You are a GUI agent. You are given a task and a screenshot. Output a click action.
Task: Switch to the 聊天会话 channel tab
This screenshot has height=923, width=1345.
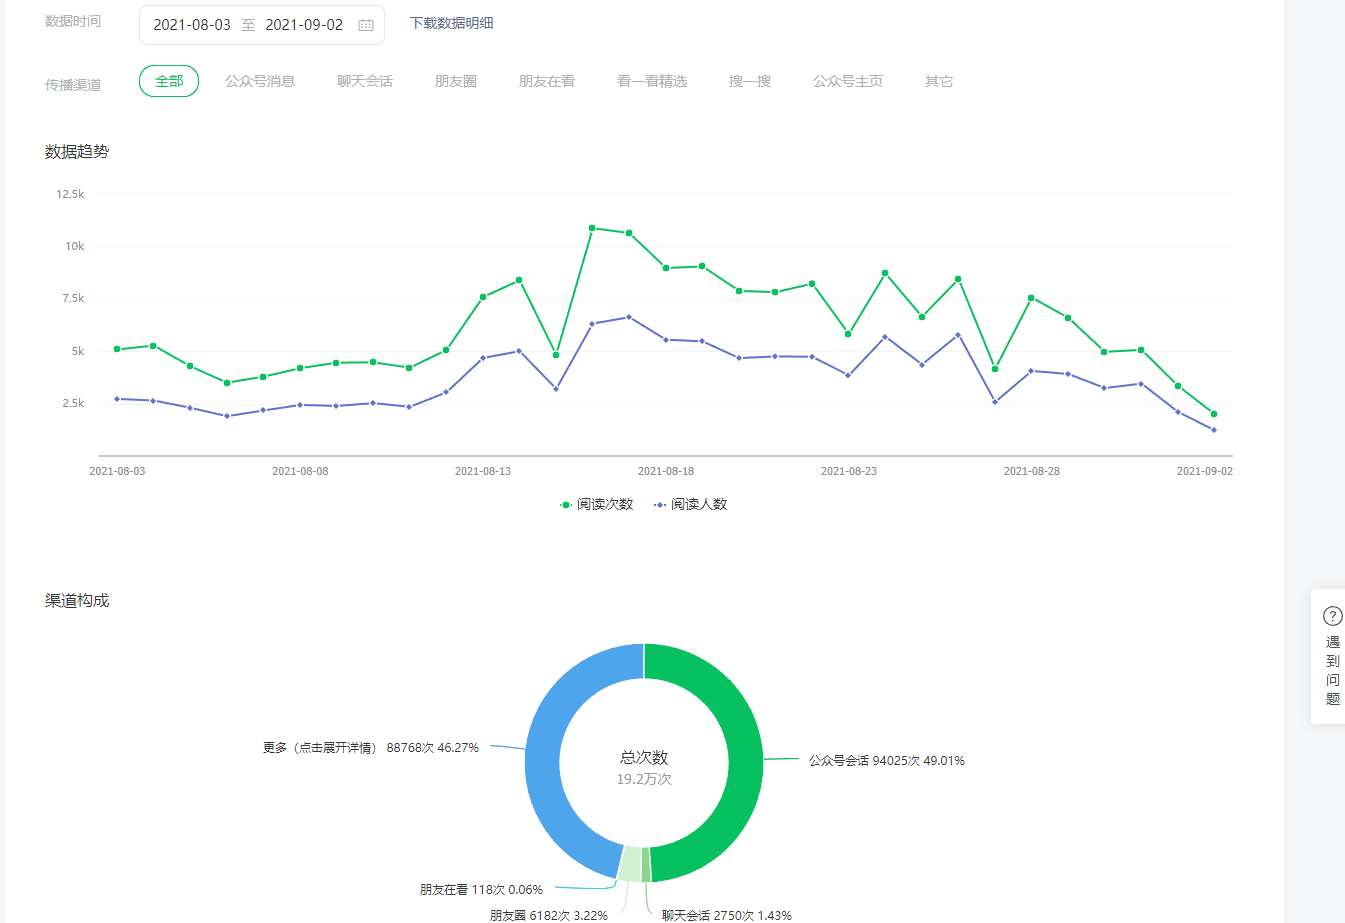pyautogui.click(x=365, y=81)
